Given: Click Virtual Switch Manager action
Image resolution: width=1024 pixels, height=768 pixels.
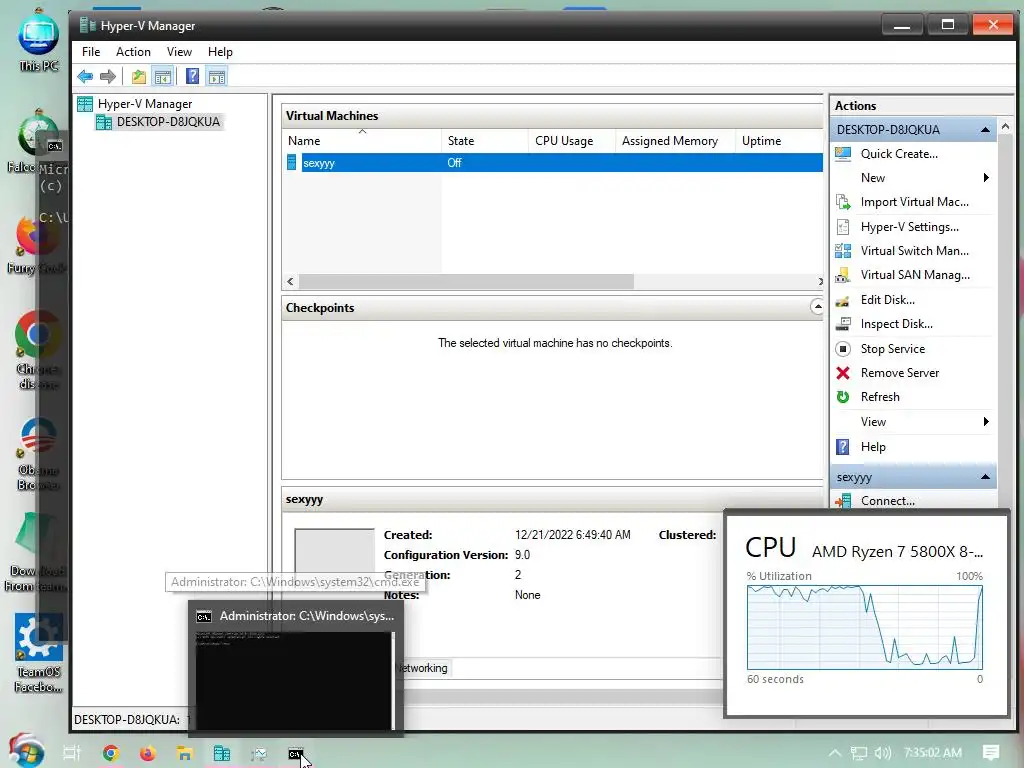Looking at the screenshot, I should click(914, 251).
